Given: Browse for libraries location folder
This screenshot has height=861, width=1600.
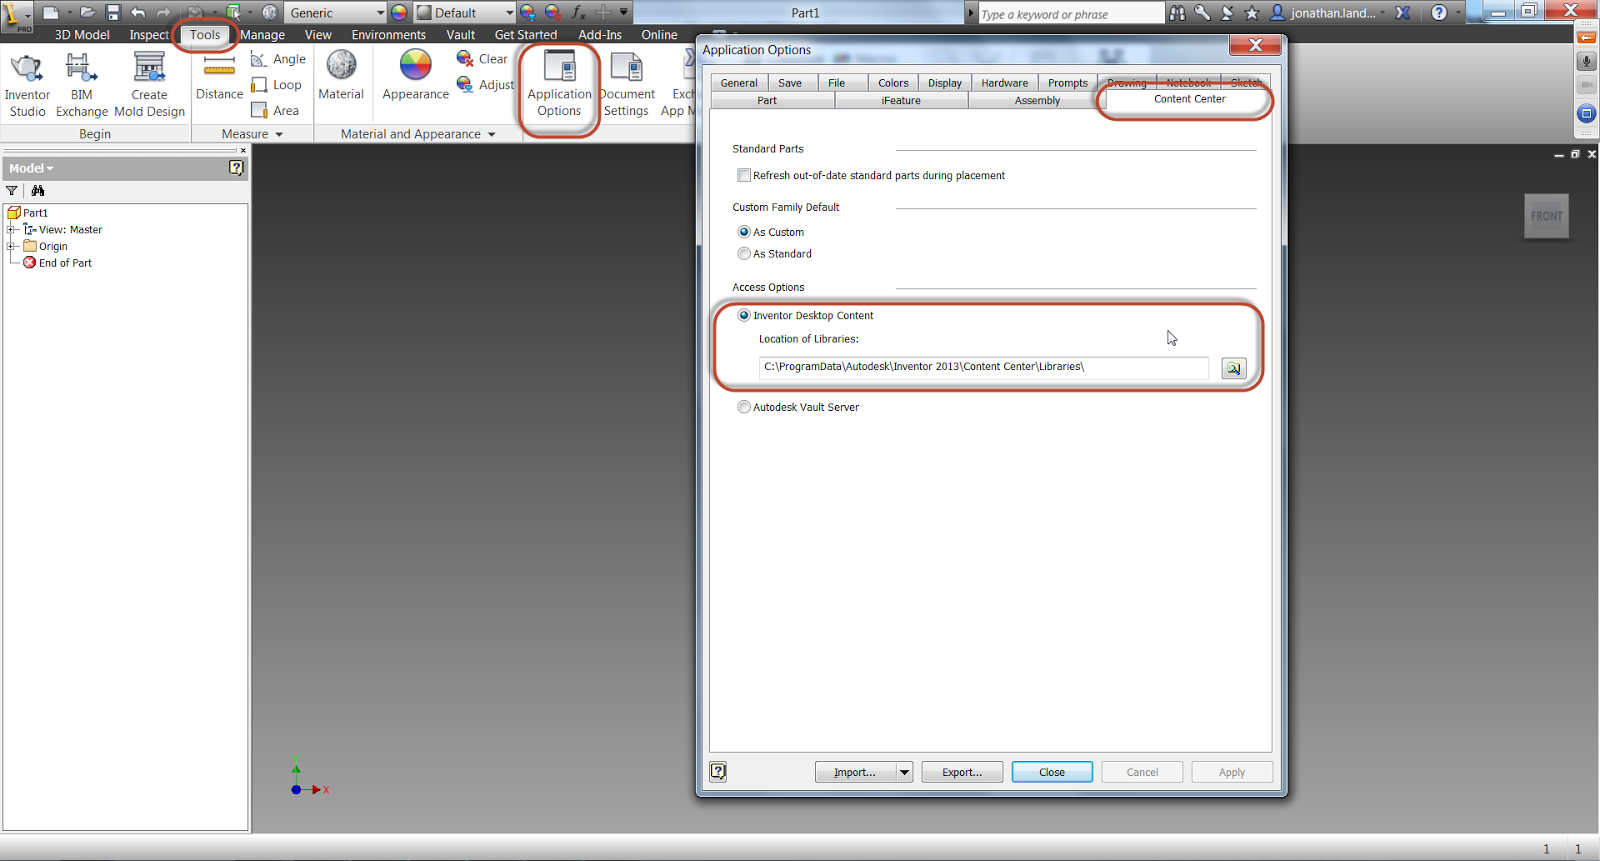Looking at the screenshot, I should click(x=1234, y=368).
